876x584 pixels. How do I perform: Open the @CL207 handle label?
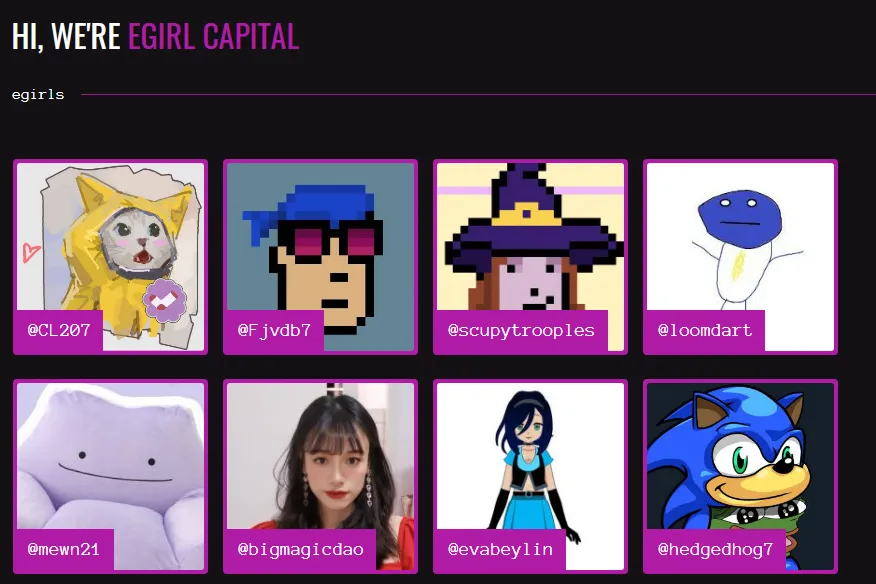click(x=59, y=330)
